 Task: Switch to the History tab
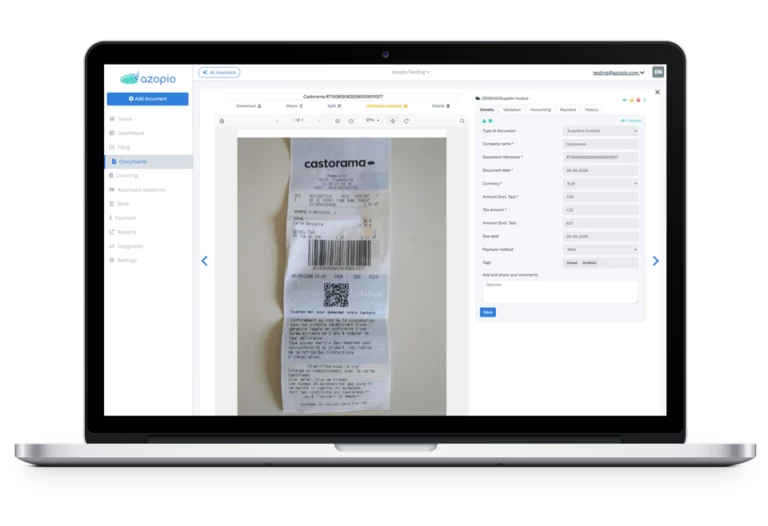(592, 110)
